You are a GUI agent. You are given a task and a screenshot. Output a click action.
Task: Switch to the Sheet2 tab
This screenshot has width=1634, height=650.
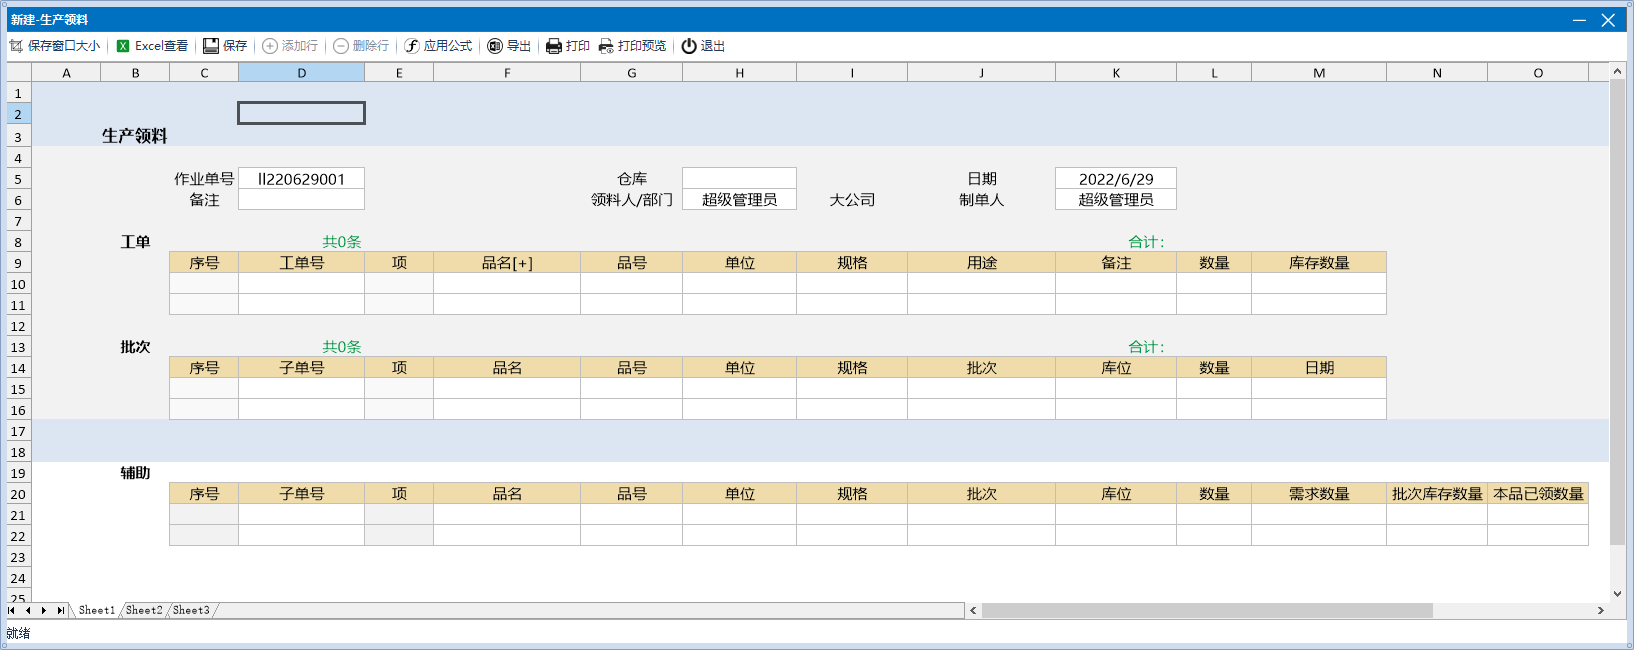[144, 610]
